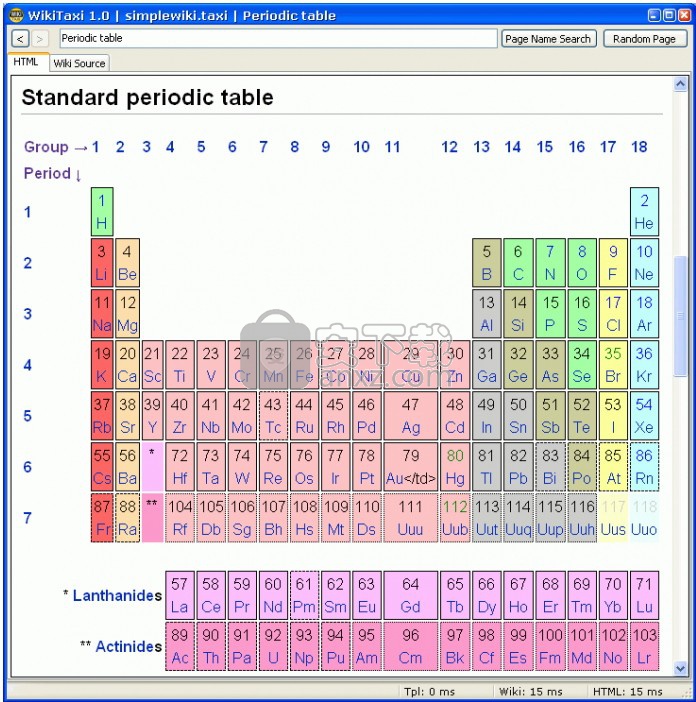
Task: Click the scrollbar down arrow
Action: (x=680, y=669)
